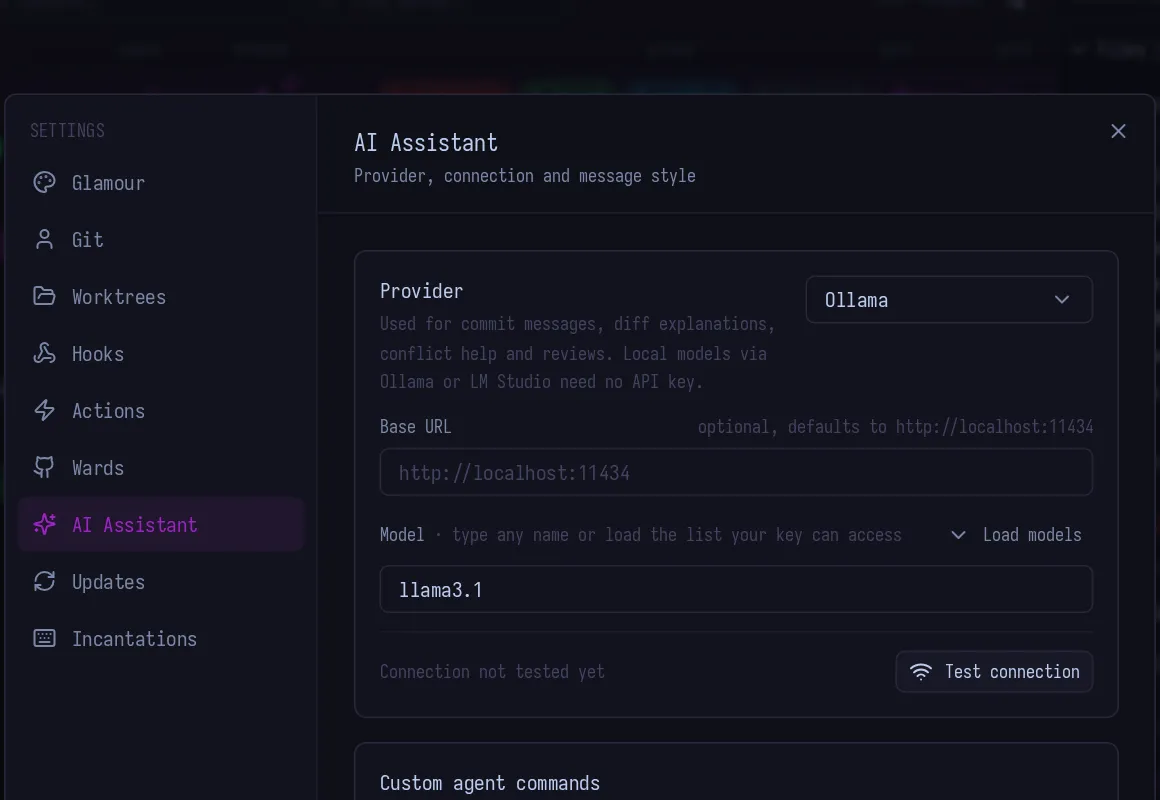Click the Worktrees folder icon
Viewport: 1160px width, 800px height.
(x=44, y=296)
